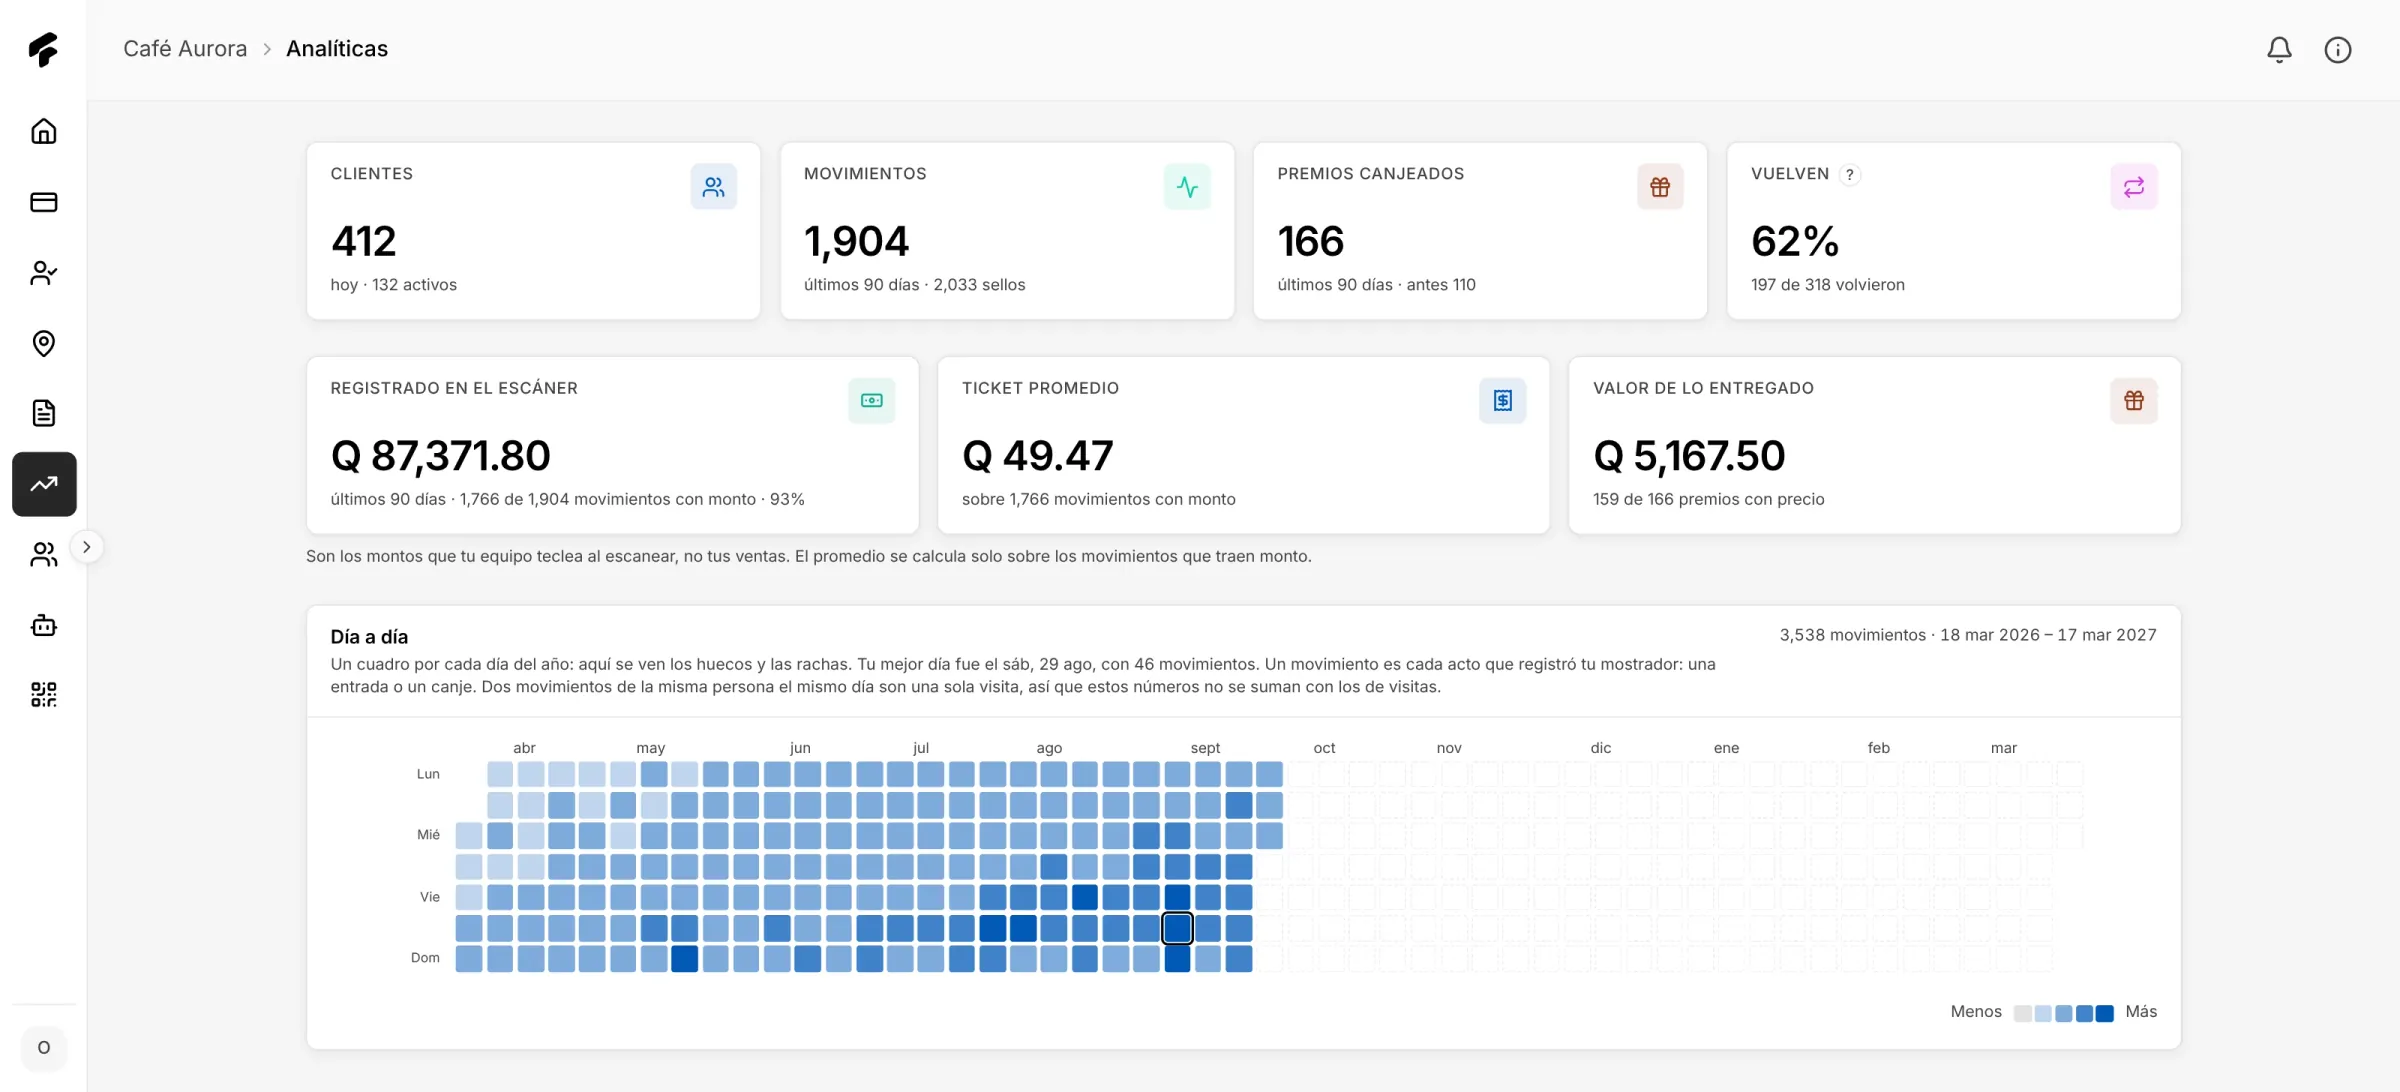Click the 'Dom' row label in heatmap
The image size is (2400, 1092).
point(425,958)
